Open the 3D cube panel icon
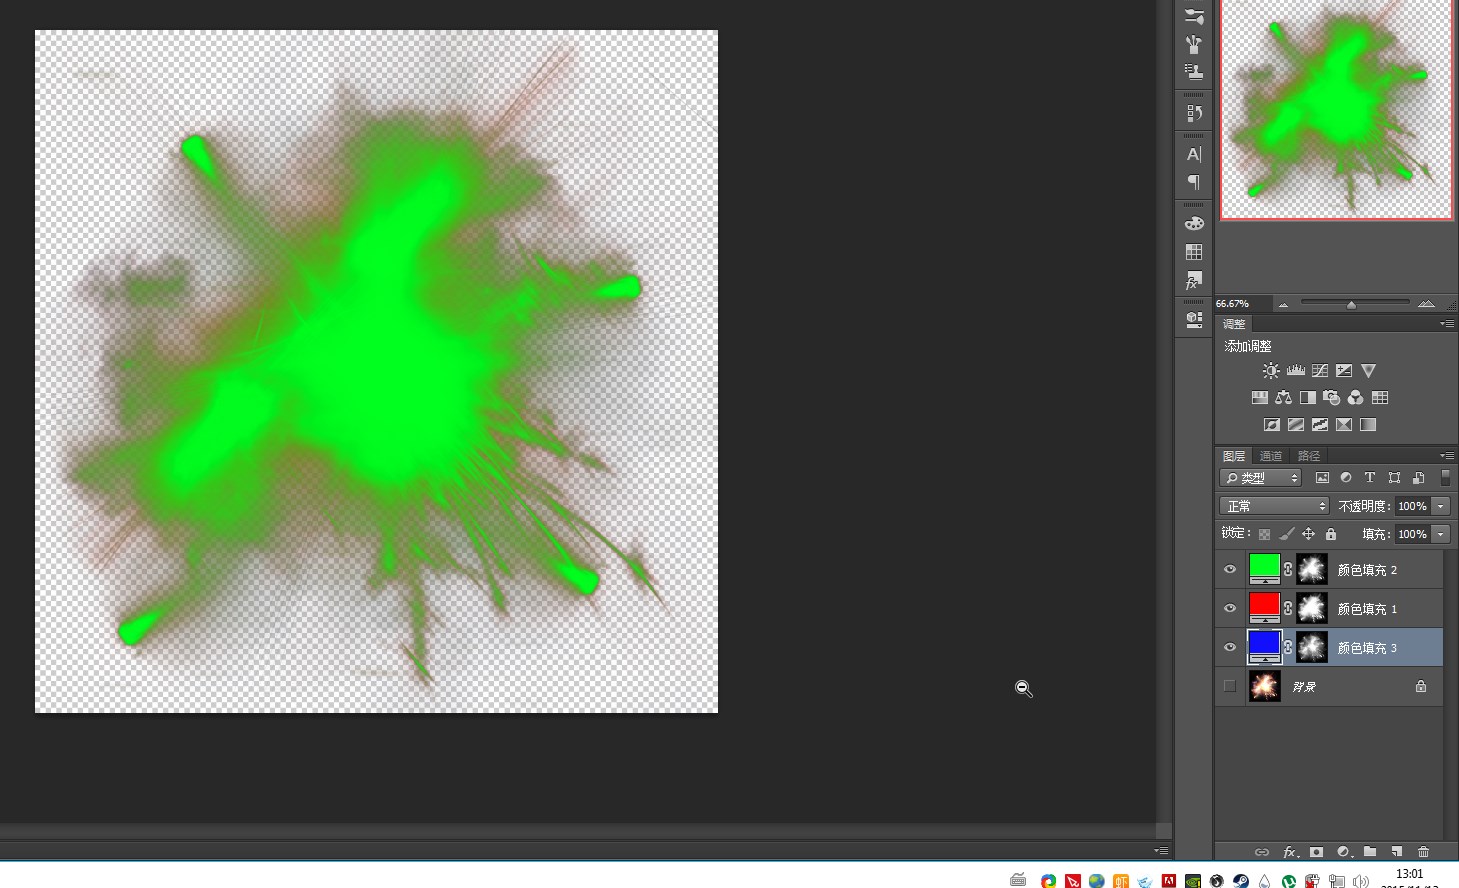The height and width of the screenshot is (888, 1459). [x=1194, y=320]
